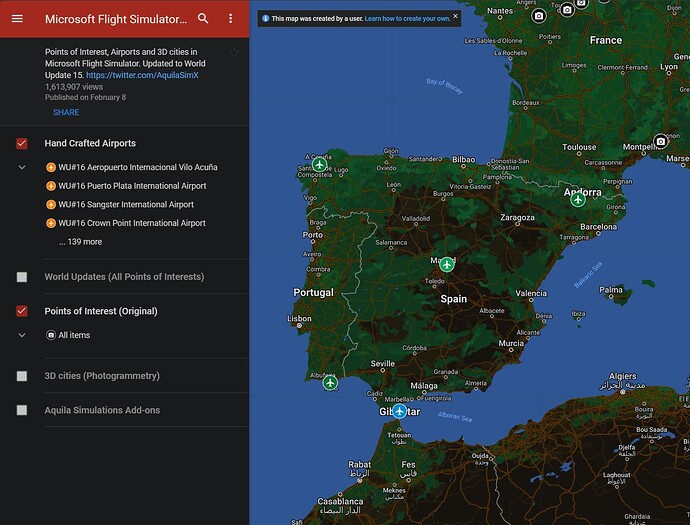
Task: Select the blue airport marker at Gibraltar
Action: pyautogui.click(x=399, y=411)
